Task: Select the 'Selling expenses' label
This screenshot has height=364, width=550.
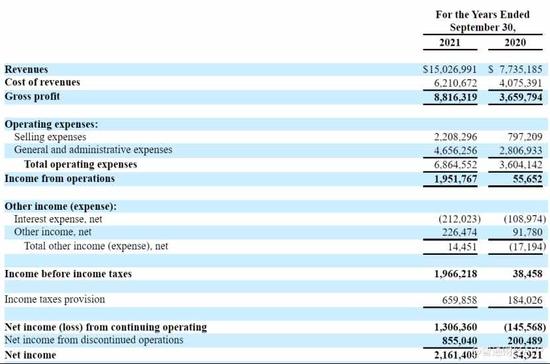Action: point(50,137)
